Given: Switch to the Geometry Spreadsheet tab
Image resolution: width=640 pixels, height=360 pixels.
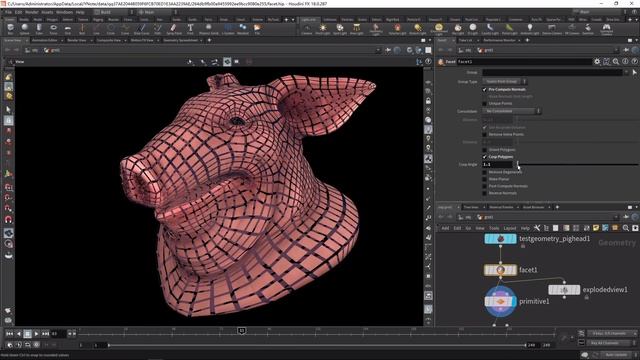Looking at the screenshot, I should point(180,40).
